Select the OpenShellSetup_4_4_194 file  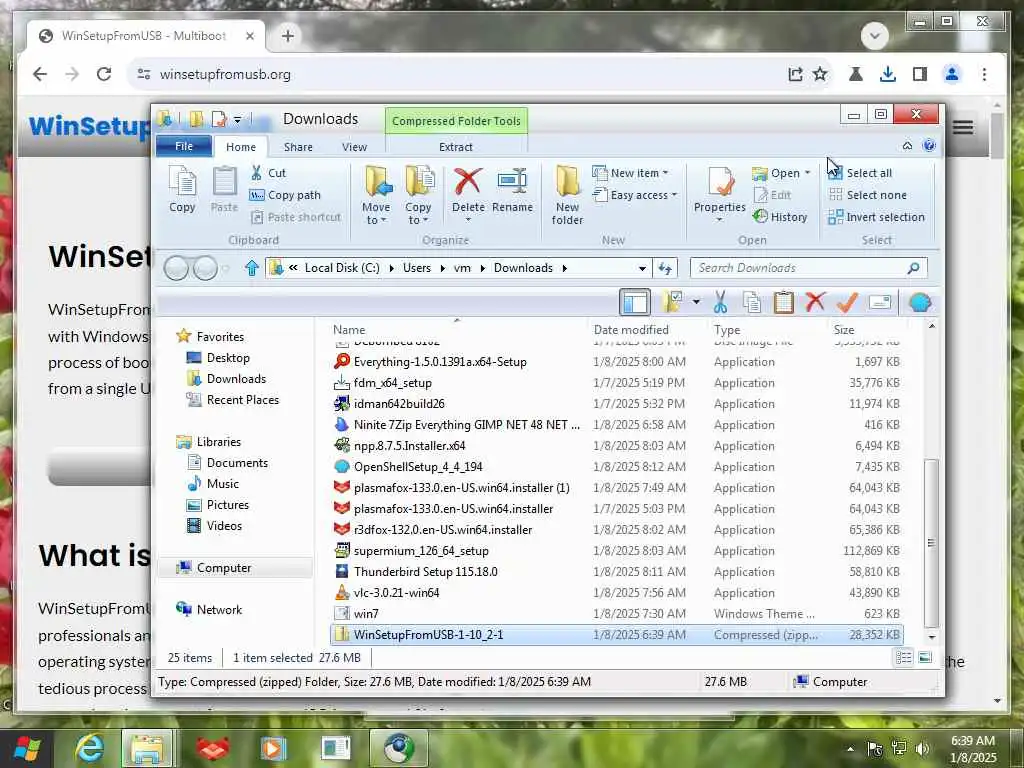[418, 467]
